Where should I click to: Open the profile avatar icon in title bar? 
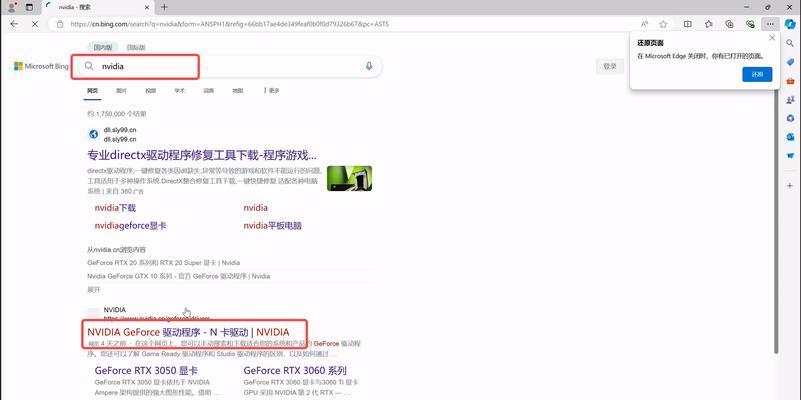coord(12,7)
